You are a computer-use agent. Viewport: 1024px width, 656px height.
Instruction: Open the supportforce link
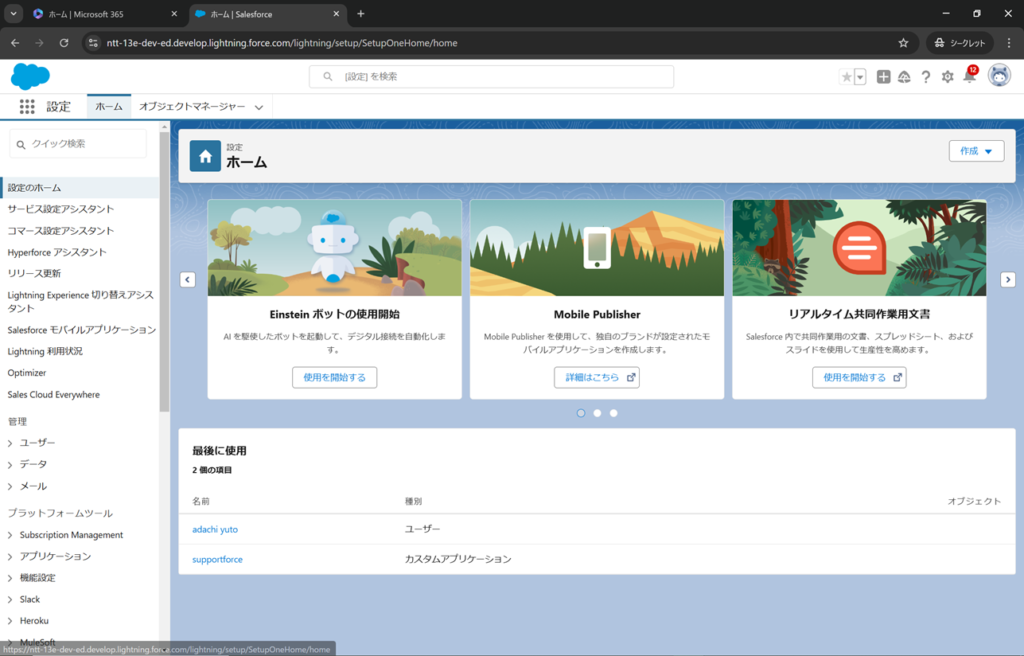(x=217, y=559)
